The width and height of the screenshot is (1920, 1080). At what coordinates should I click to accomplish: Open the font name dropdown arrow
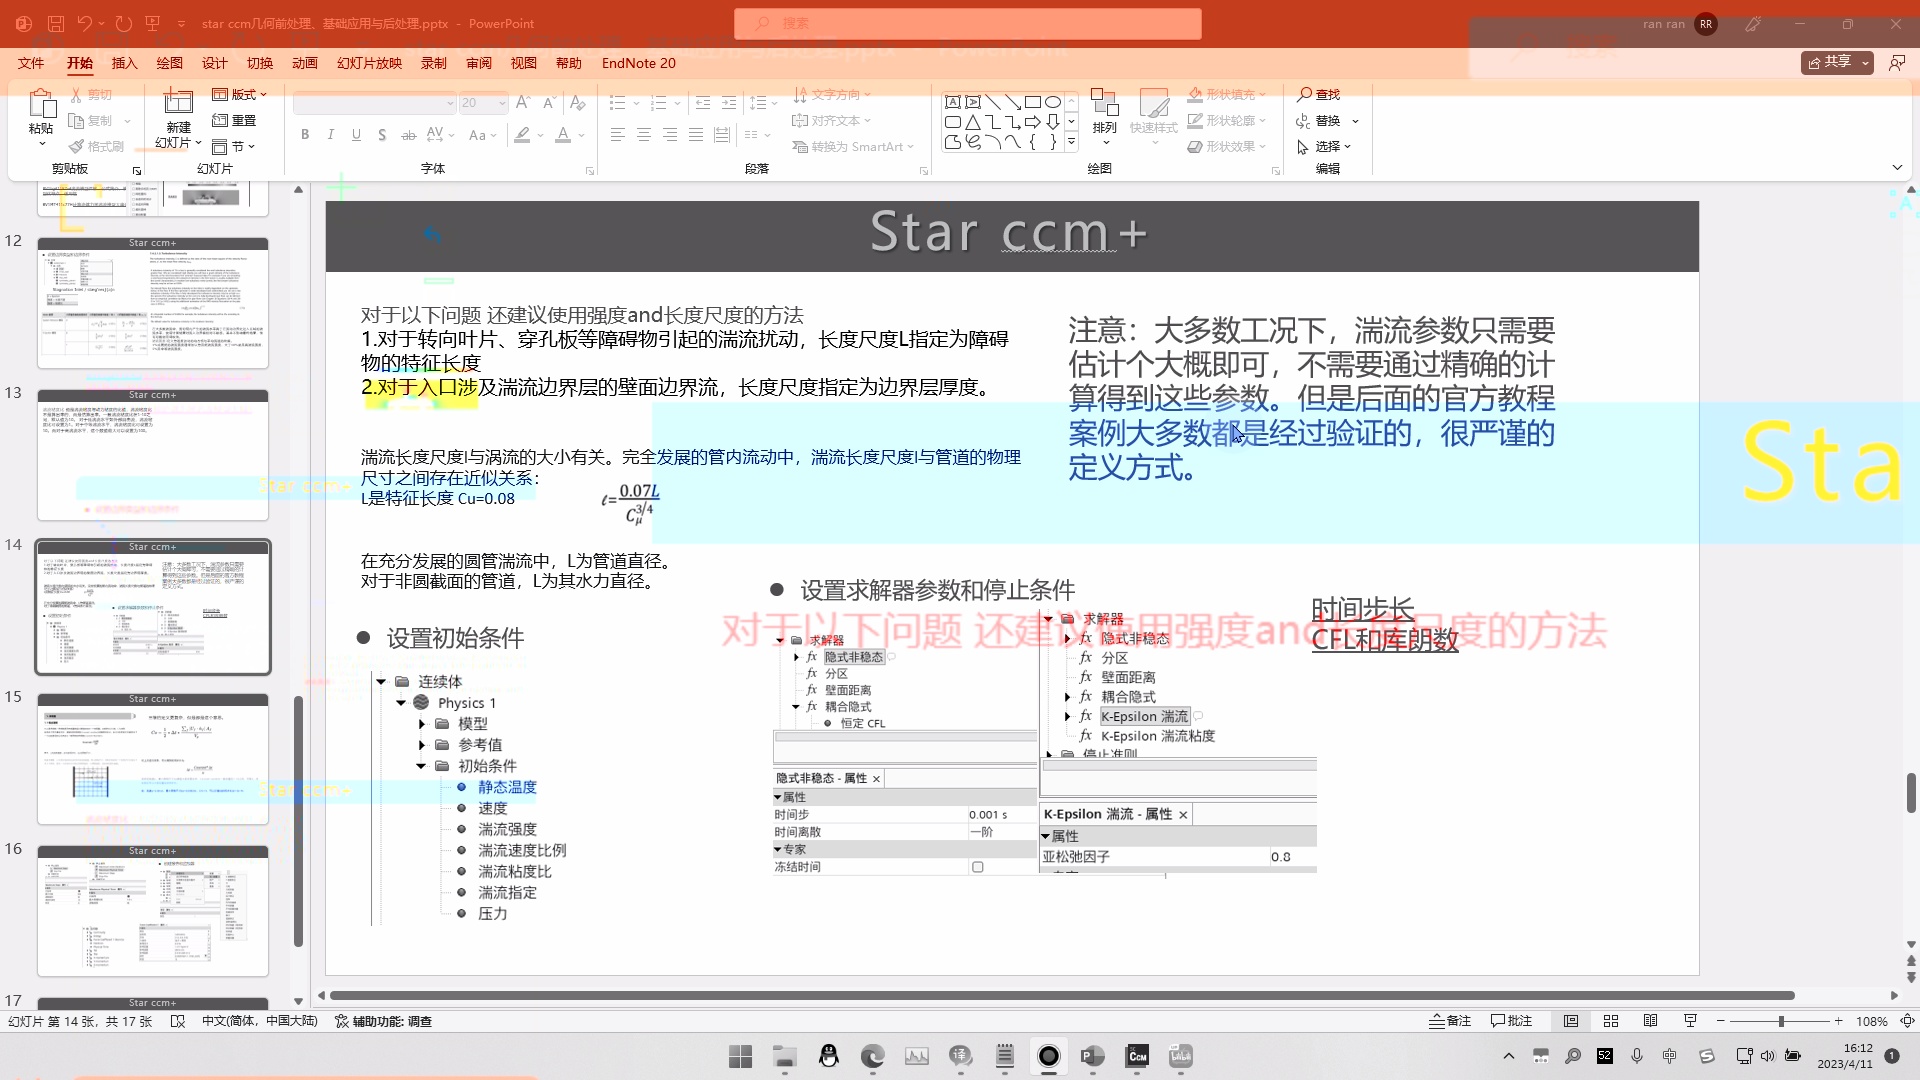point(449,103)
